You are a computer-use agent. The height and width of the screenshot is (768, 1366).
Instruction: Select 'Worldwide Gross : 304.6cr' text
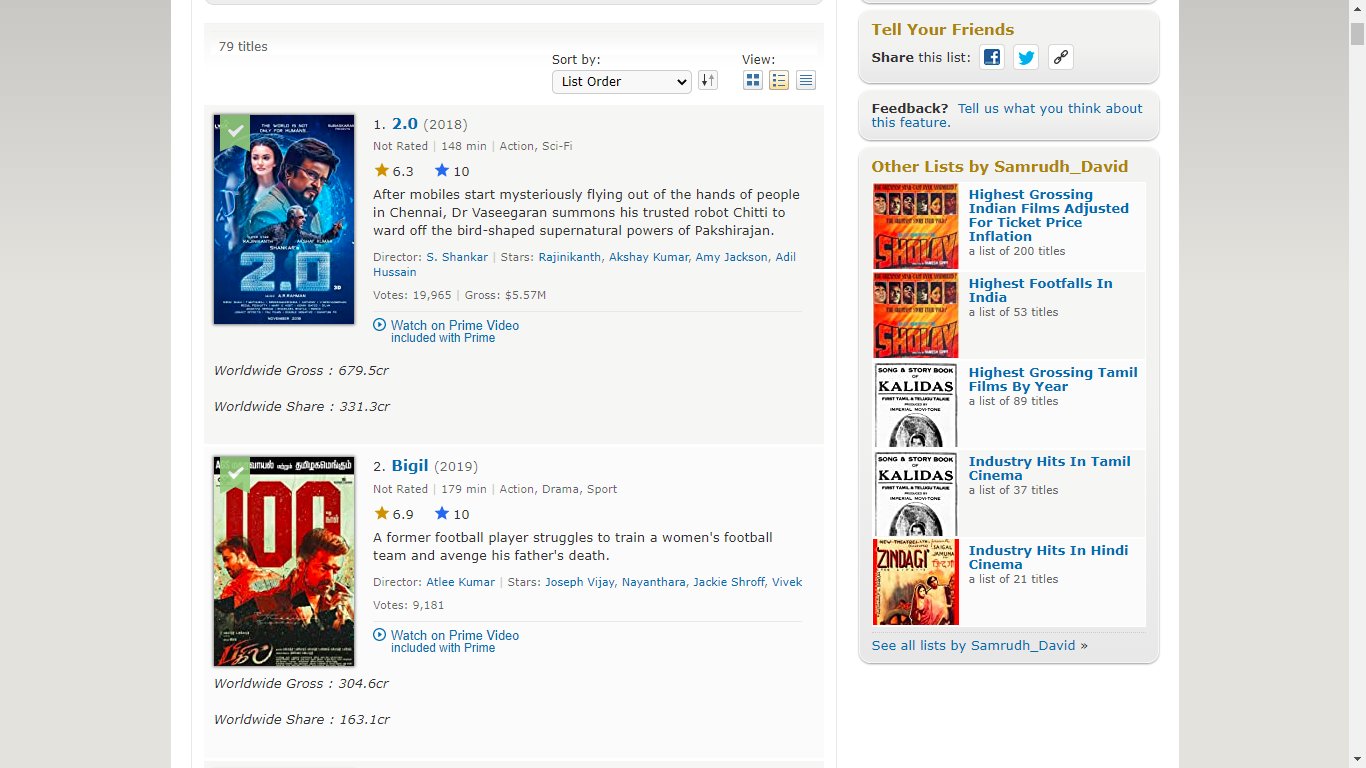click(301, 684)
